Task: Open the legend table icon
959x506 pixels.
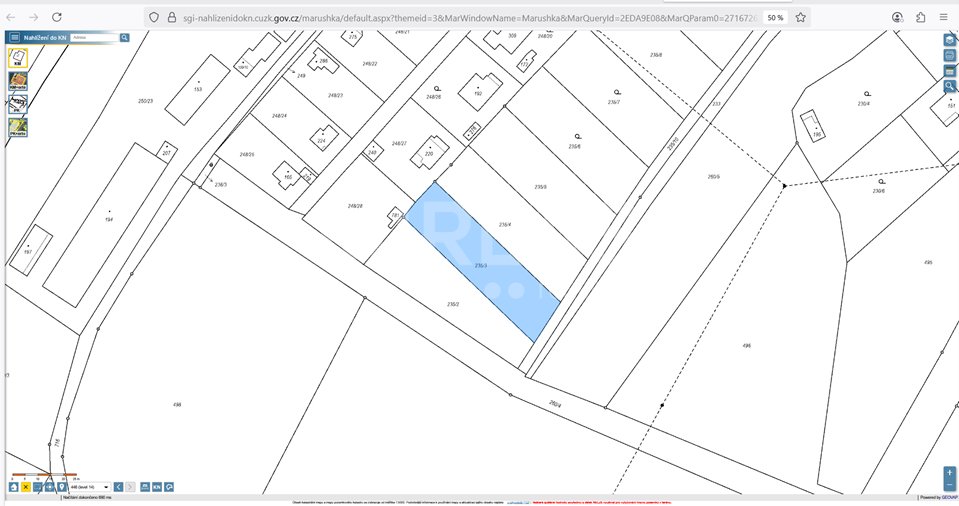Action: coord(950,72)
